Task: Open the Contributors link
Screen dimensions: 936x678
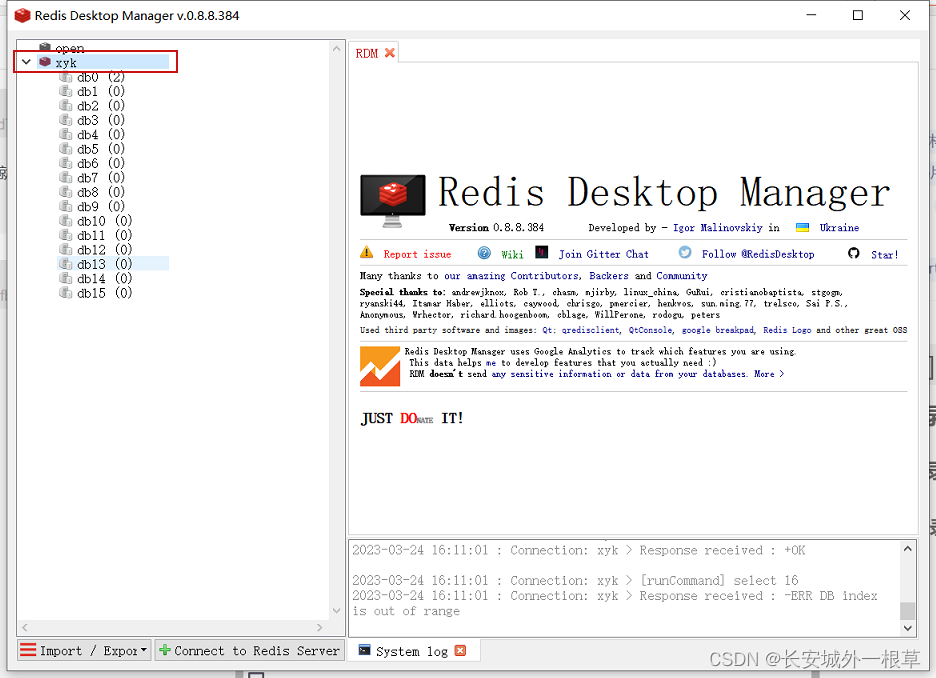Action: 544,276
